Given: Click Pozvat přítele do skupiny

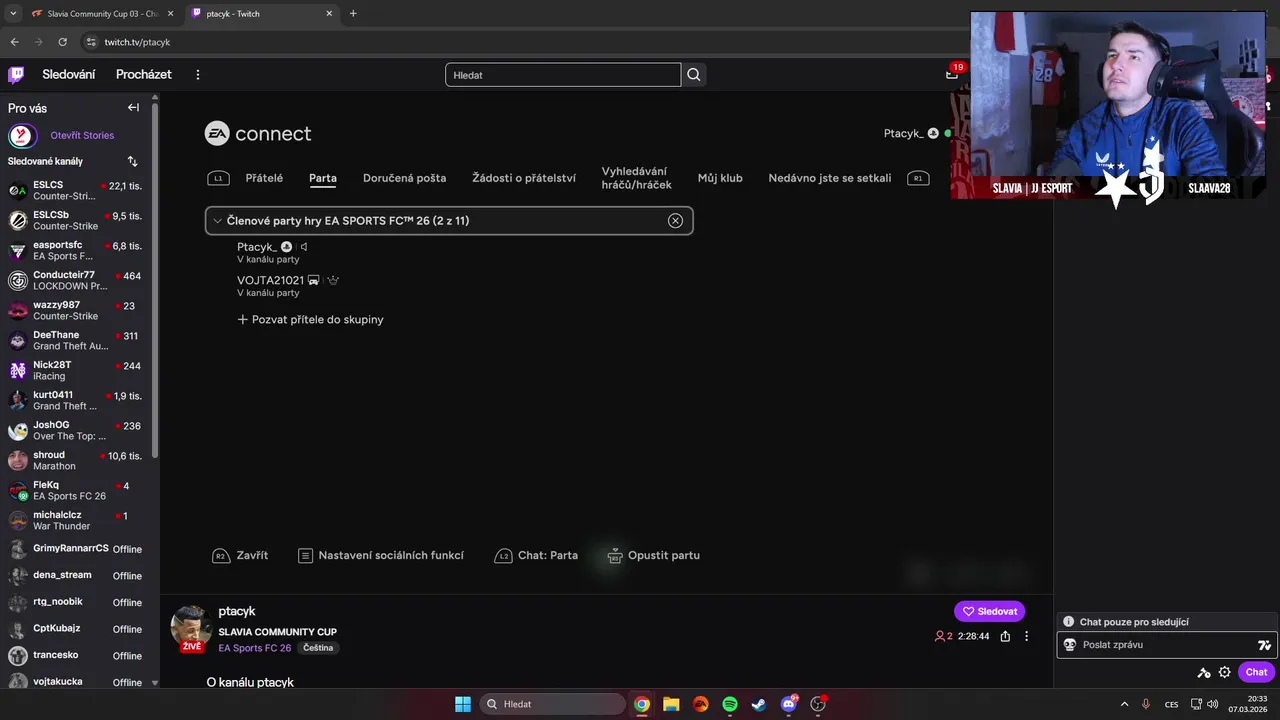Looking at the screenshot, I should (x=310, y=320).
